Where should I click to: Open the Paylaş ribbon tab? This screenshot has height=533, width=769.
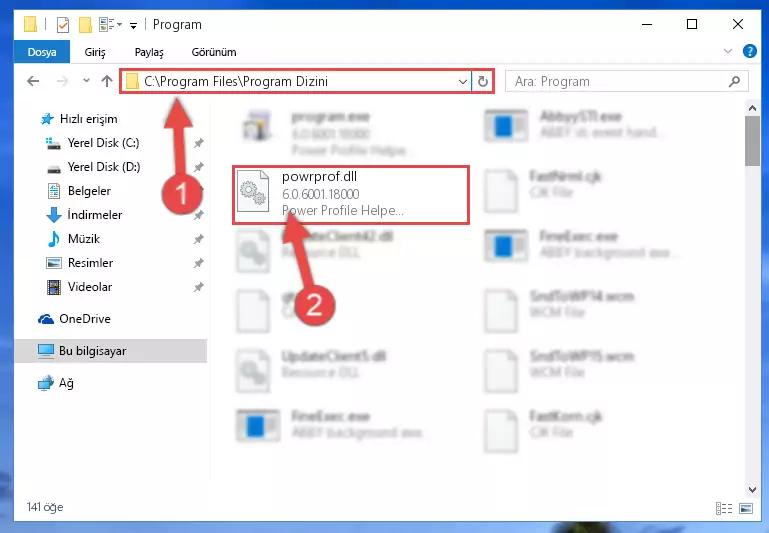tap(149, 52)
